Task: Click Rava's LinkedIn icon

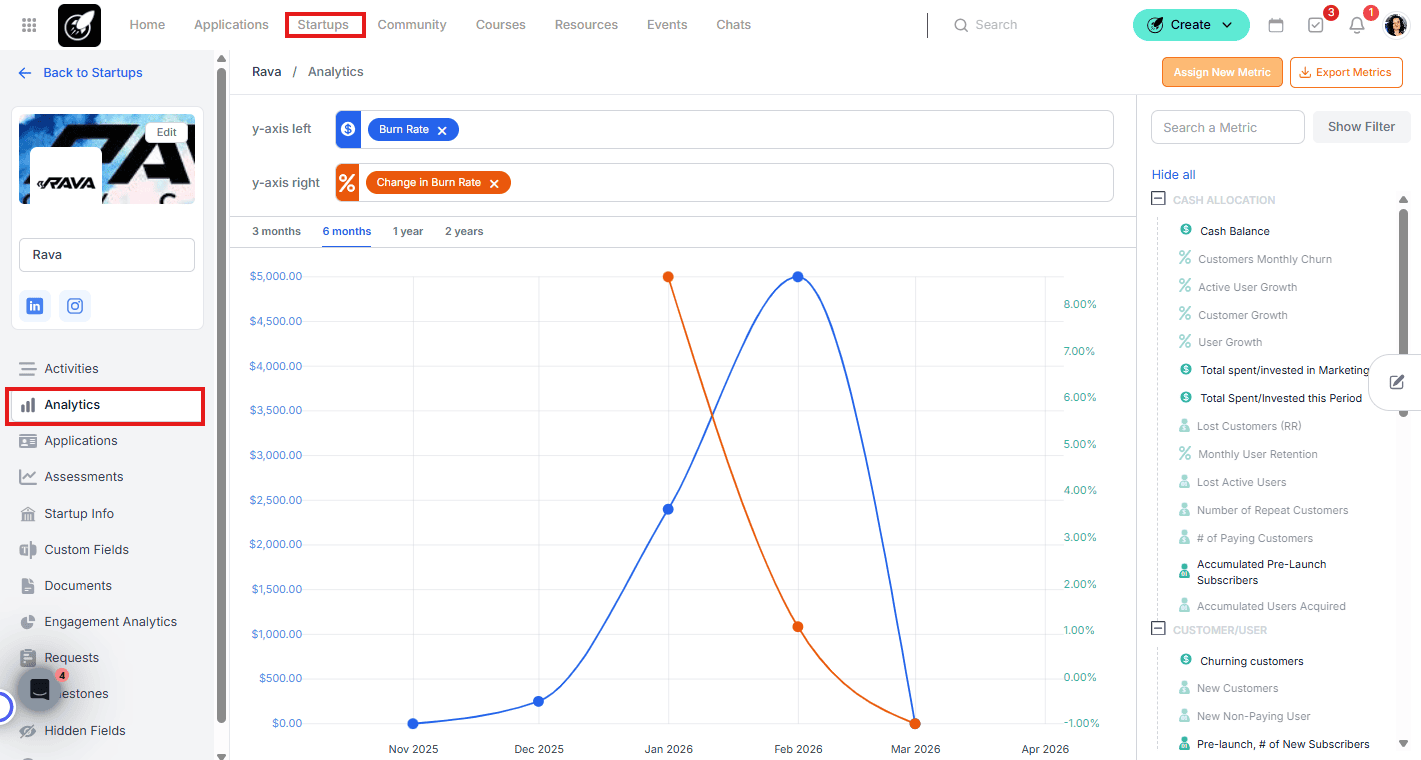Action: coord(34,305)
